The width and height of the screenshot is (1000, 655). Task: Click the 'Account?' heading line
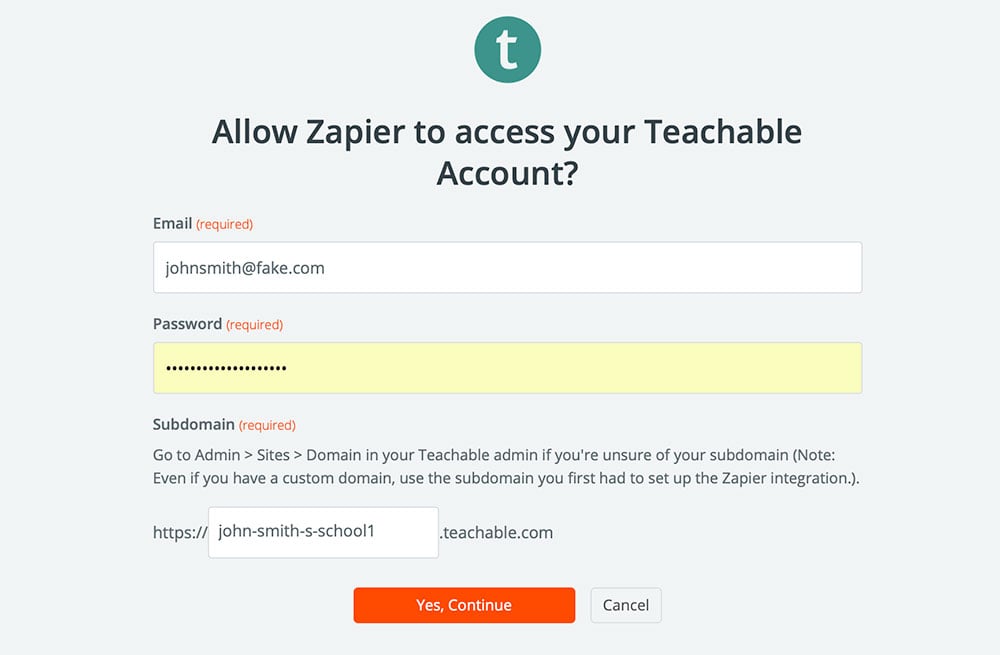[x=507, y=173]
